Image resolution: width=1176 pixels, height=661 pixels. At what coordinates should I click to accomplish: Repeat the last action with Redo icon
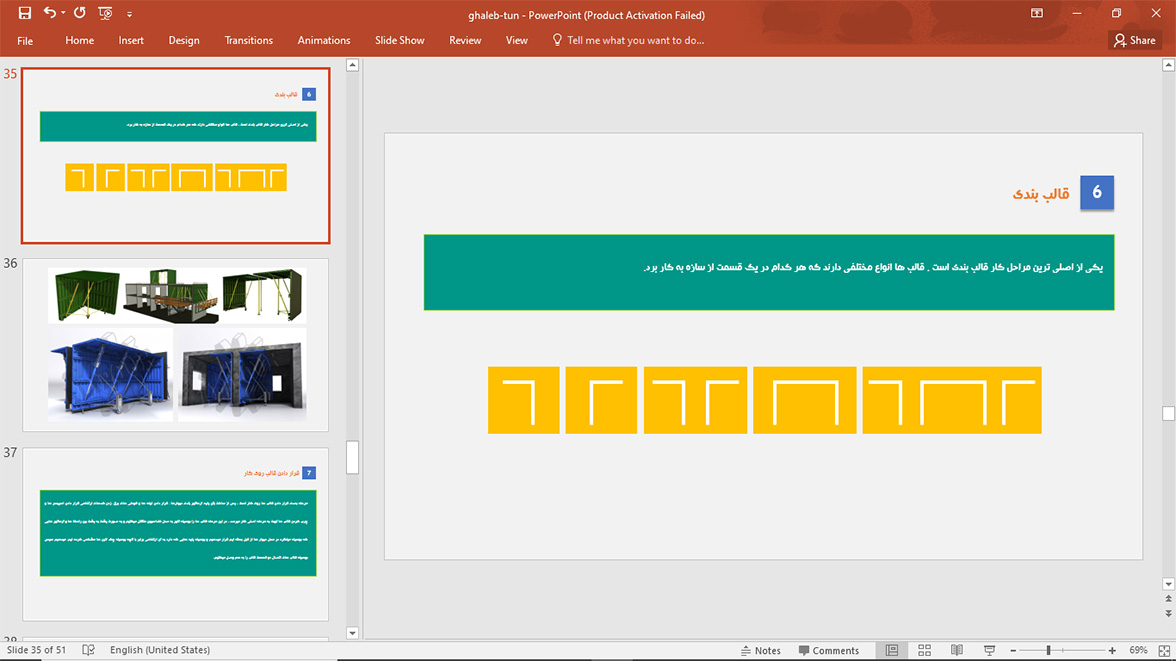pos(80,13)
